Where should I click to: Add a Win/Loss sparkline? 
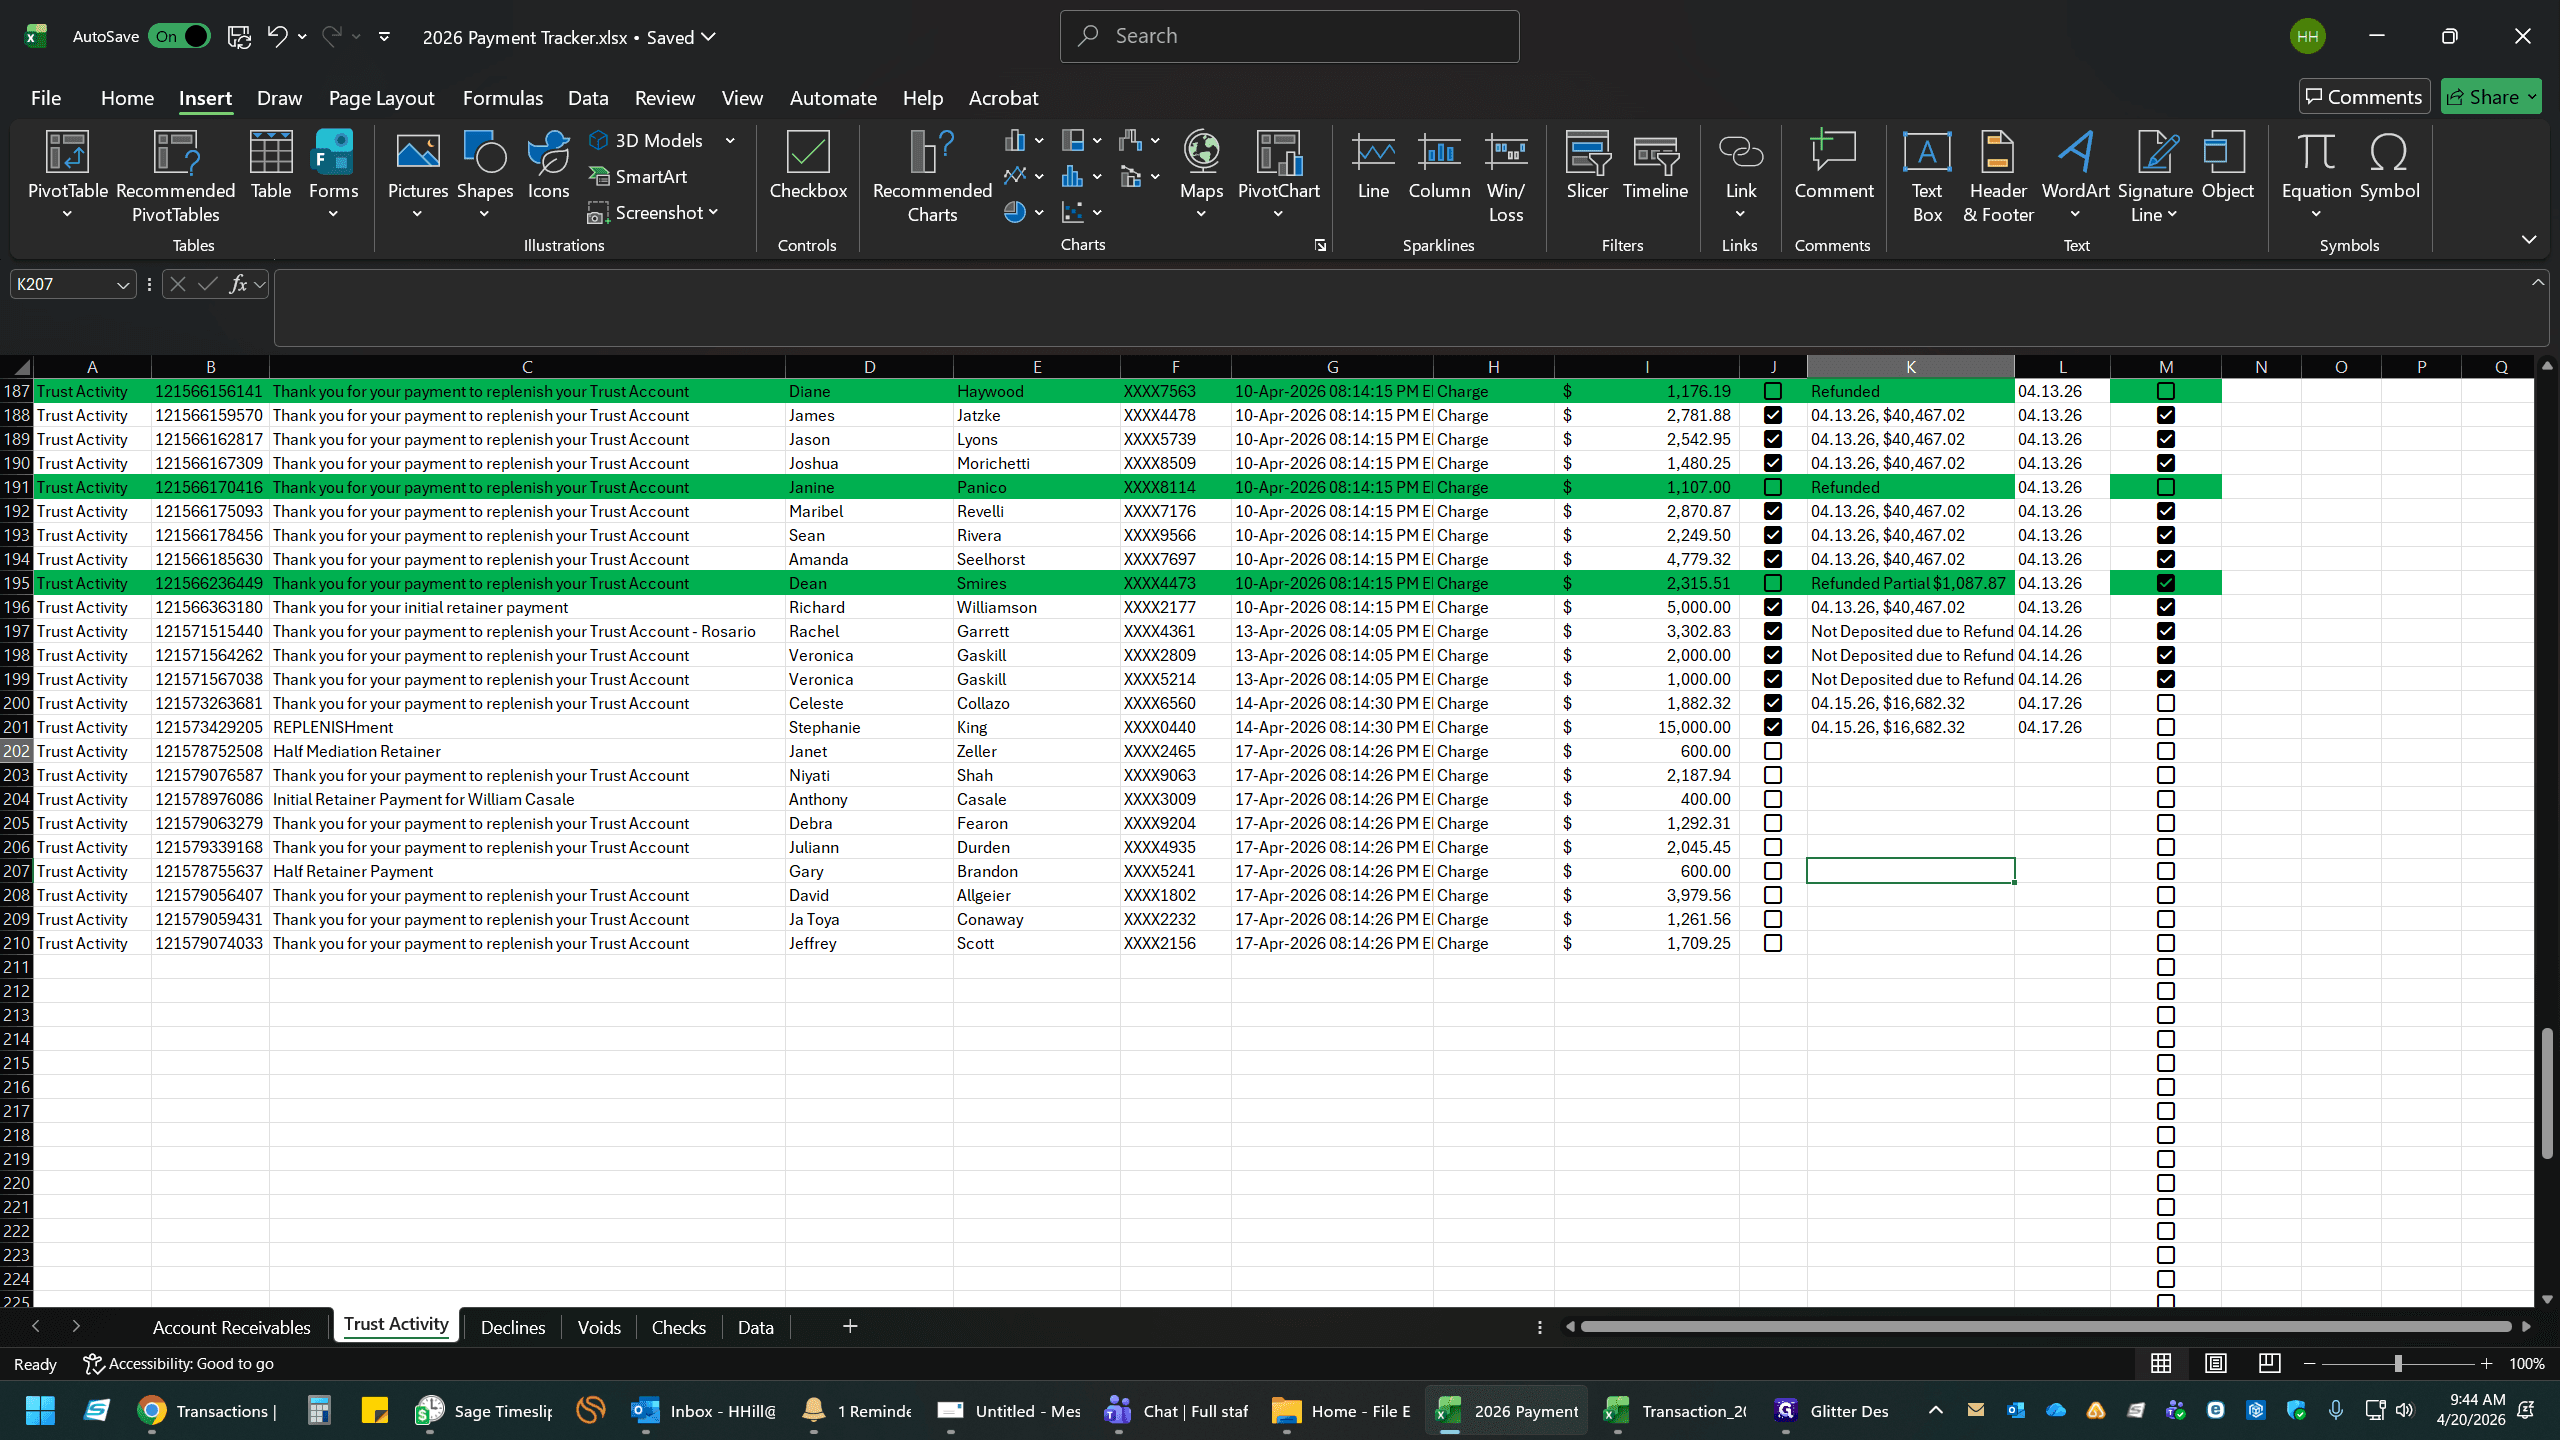[x=1506, y=175]
